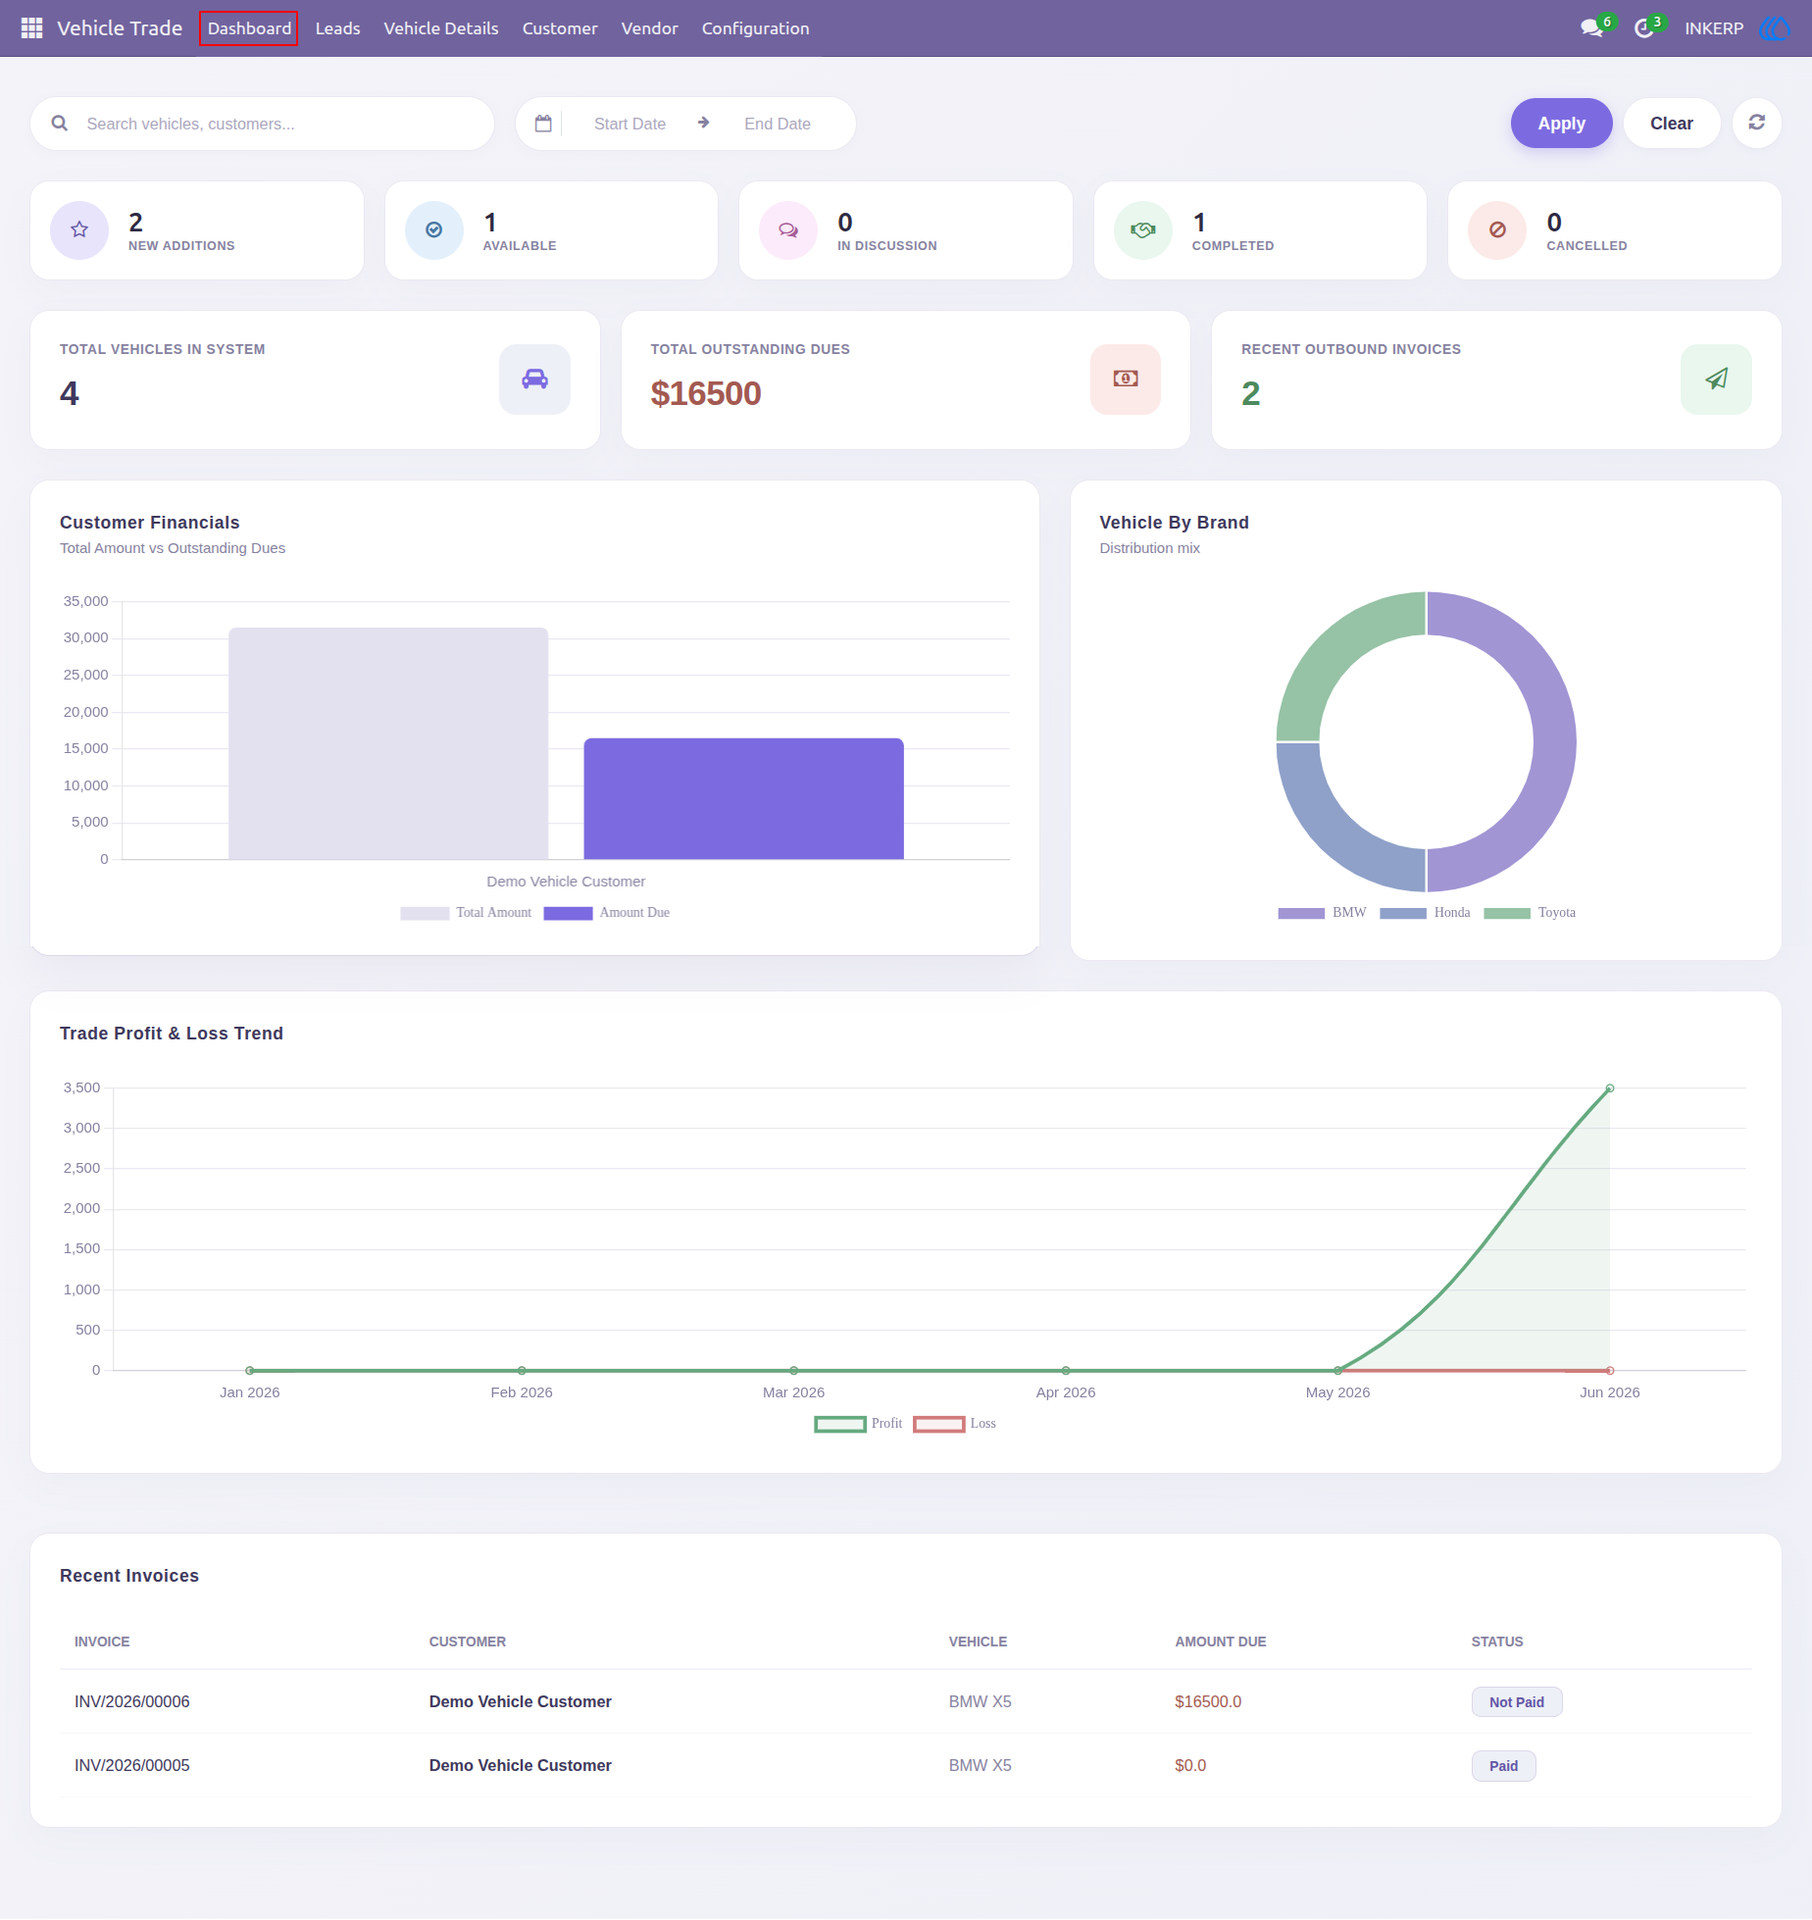1812x1920 pixels.
Task: Toggle Profit legend swatch
Action: tap(840, 1424)
